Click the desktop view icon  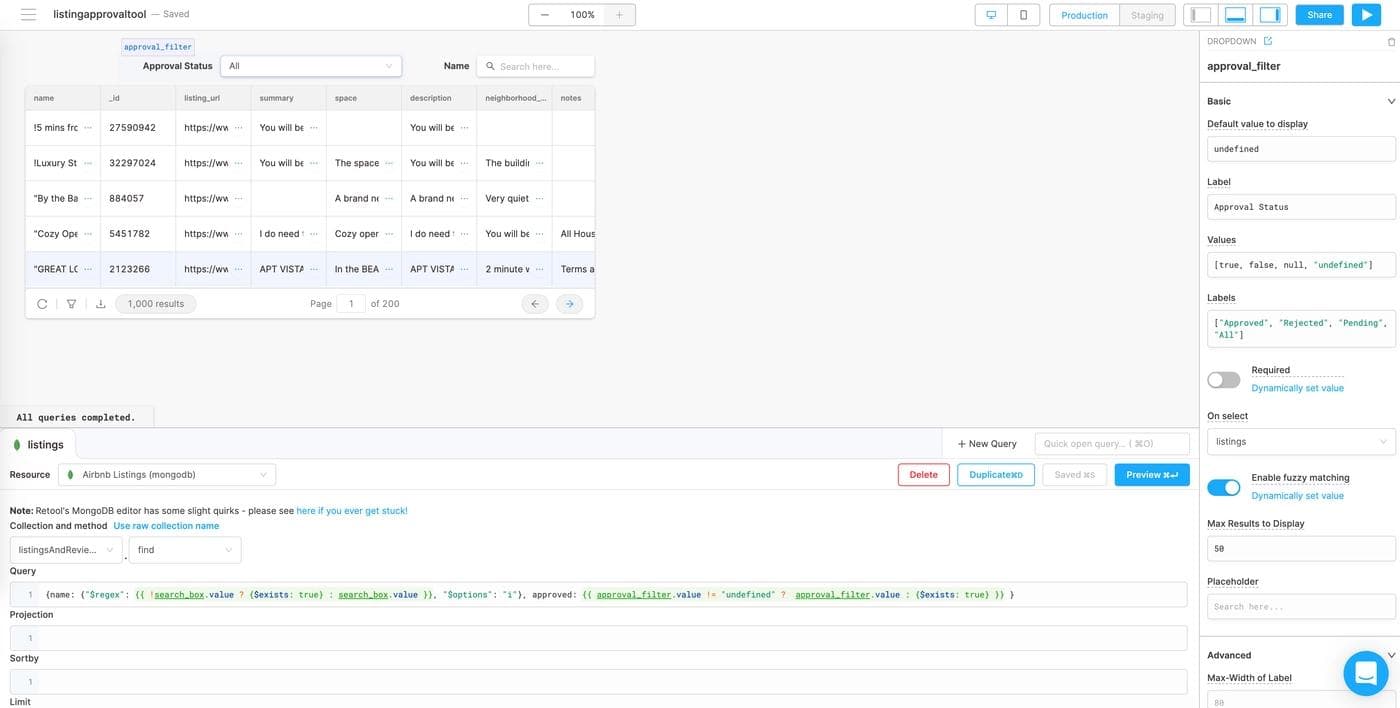pos(991,15)
